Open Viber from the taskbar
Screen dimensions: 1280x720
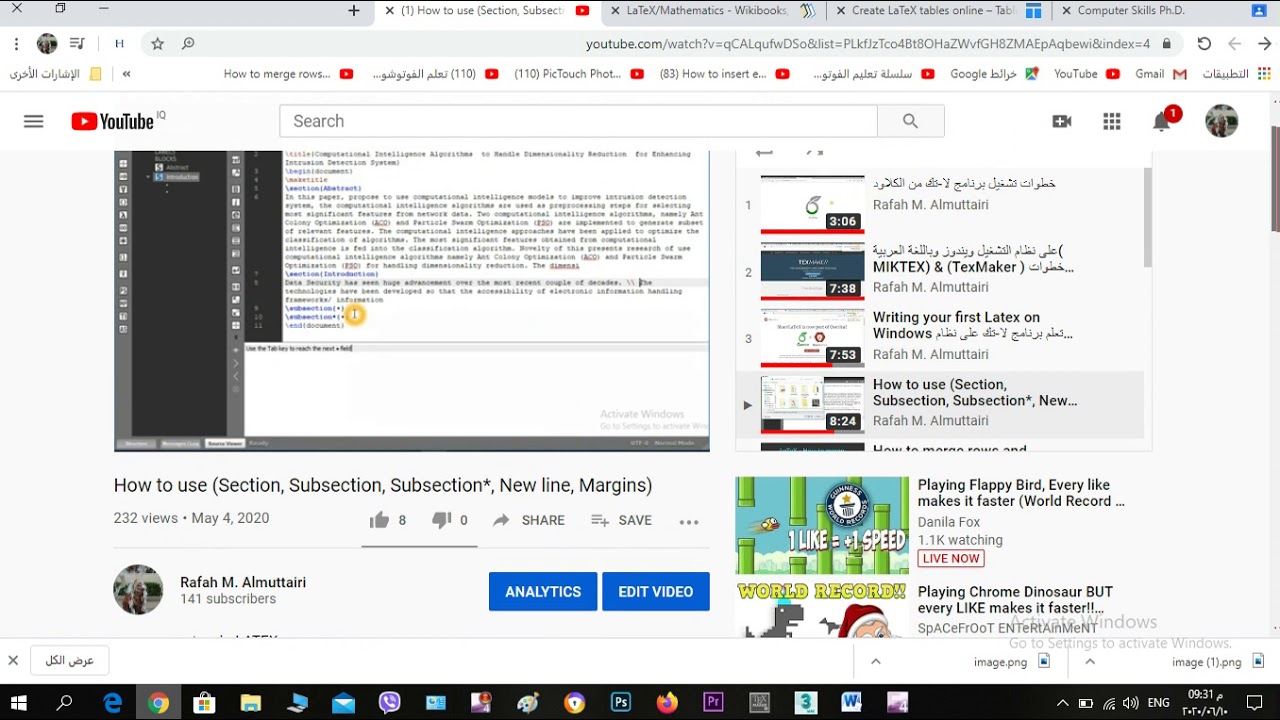coord(389,703)
